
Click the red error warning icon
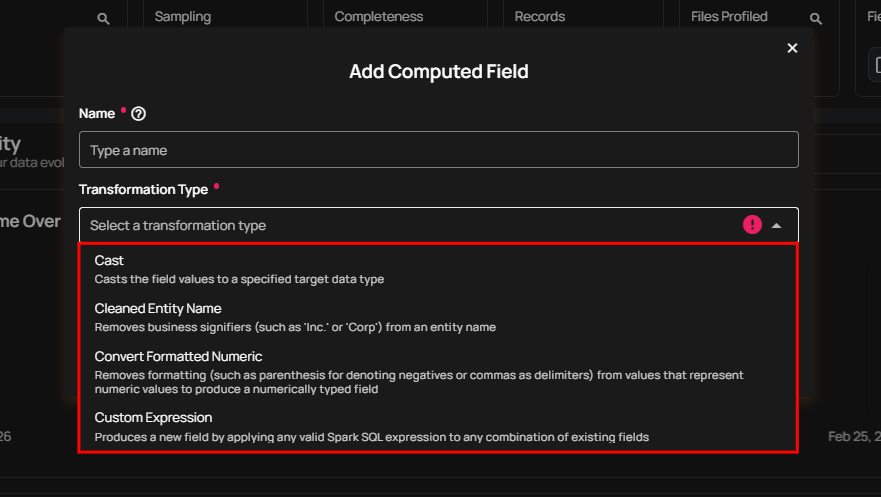(752, 225)
